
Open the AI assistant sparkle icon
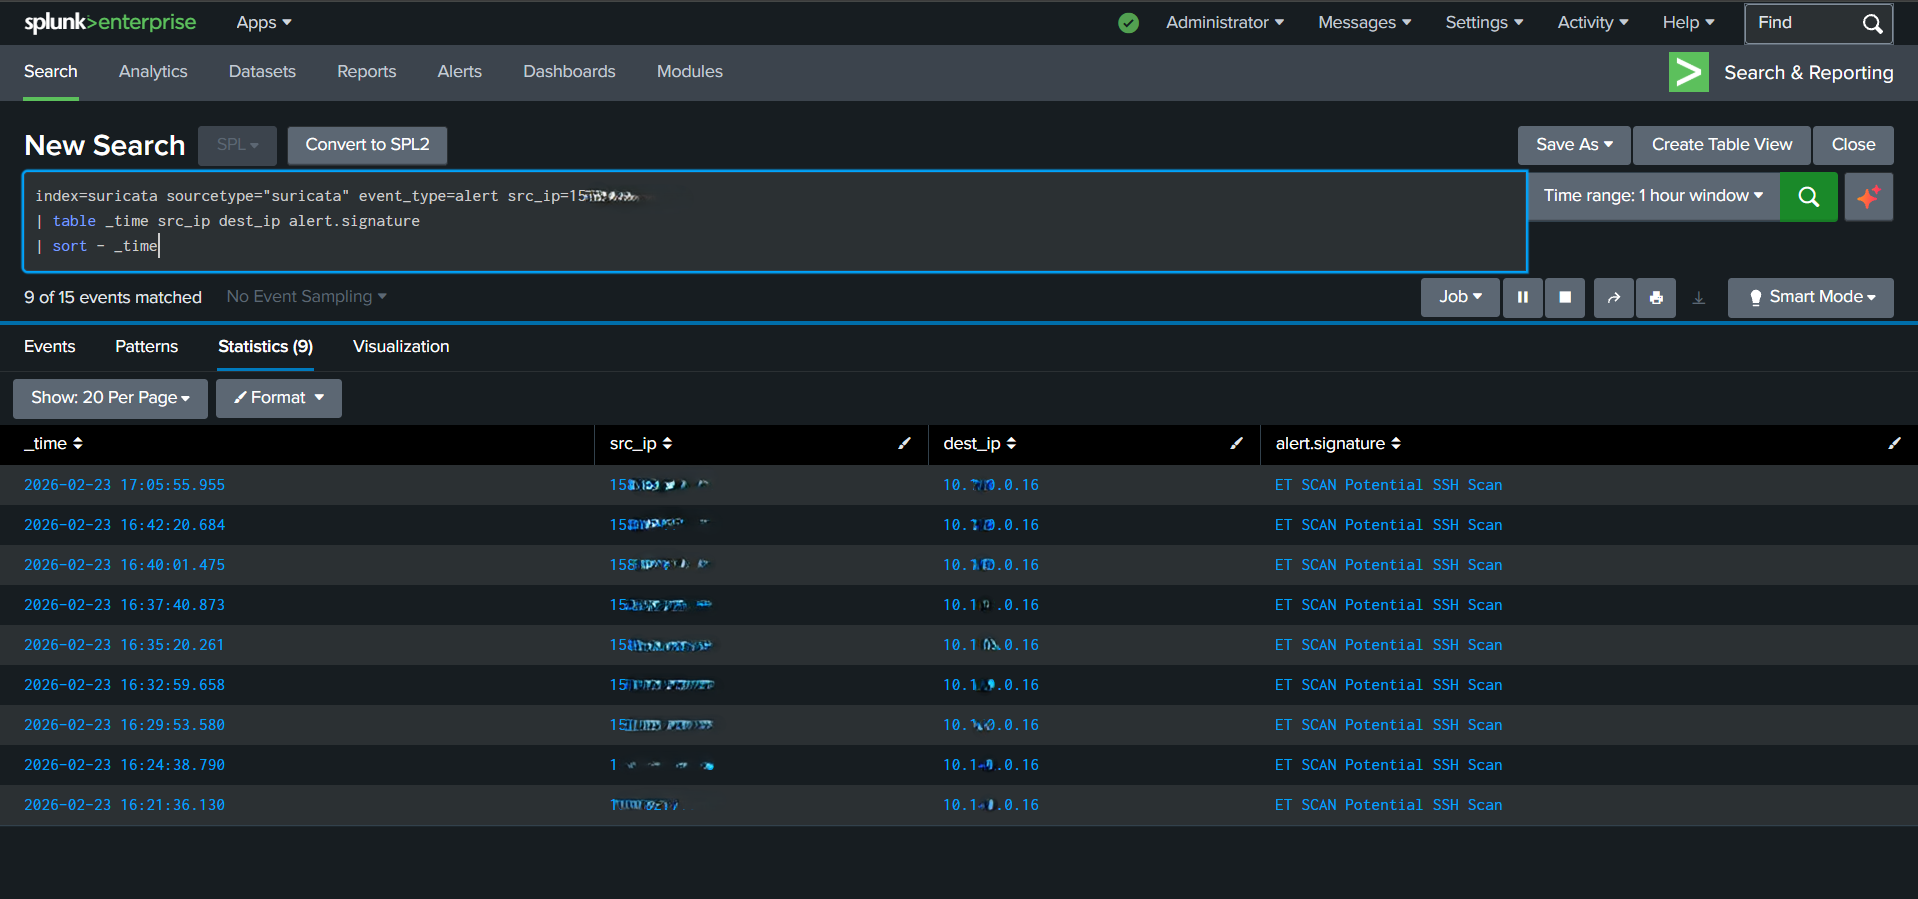1868,196
